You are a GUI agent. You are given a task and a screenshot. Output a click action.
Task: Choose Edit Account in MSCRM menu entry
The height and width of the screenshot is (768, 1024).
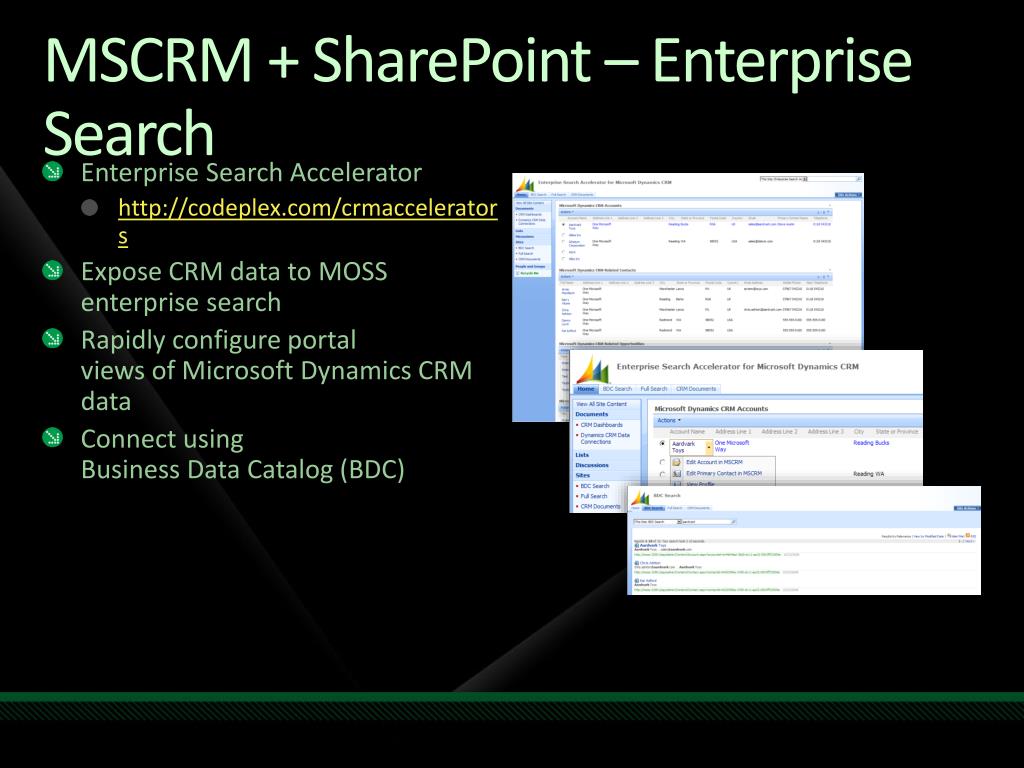[714, 462]
